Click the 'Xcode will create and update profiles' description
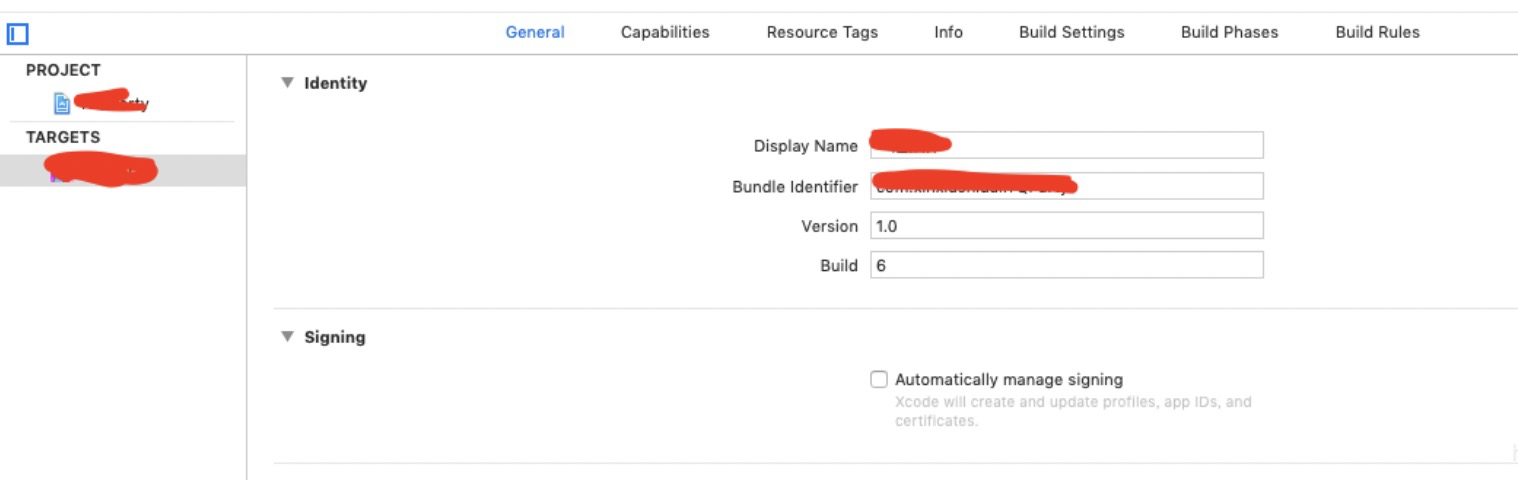The image size is (1518, 492). pyautogui.click(x=1073, y=411)
